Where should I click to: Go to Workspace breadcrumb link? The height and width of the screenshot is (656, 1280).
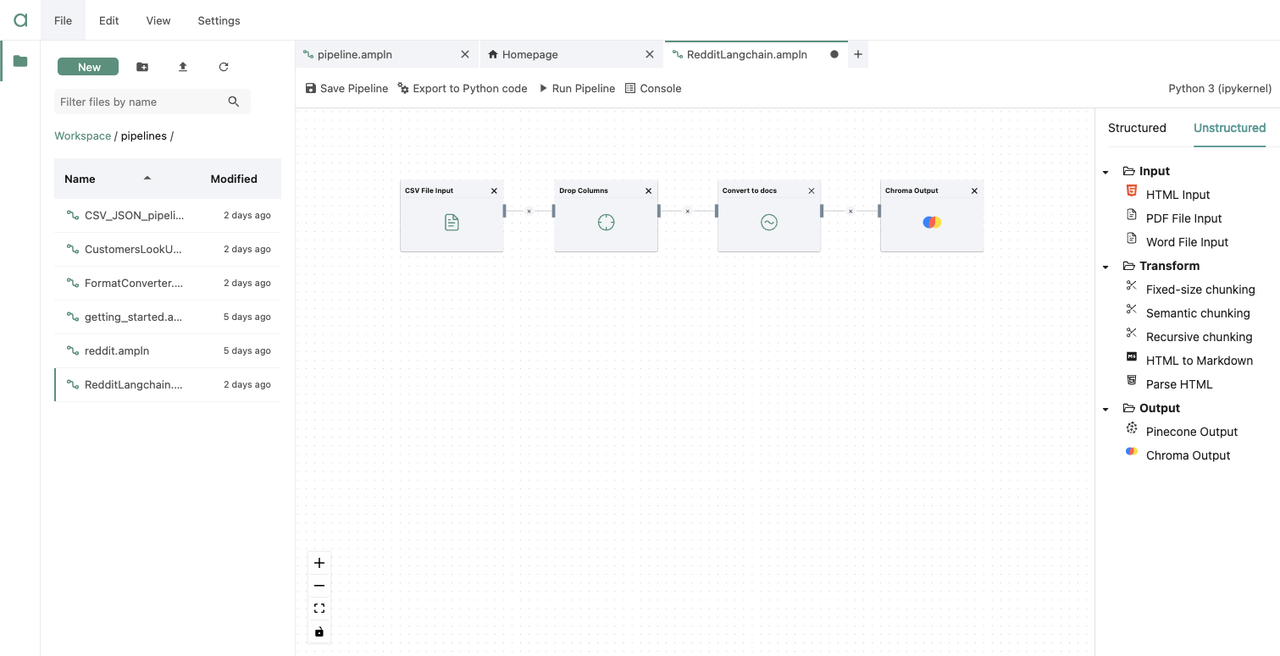point(83,136)
